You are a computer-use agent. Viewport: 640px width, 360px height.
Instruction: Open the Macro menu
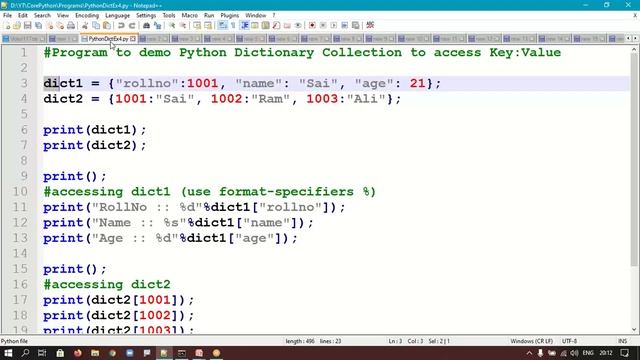[x=189, y=16]
